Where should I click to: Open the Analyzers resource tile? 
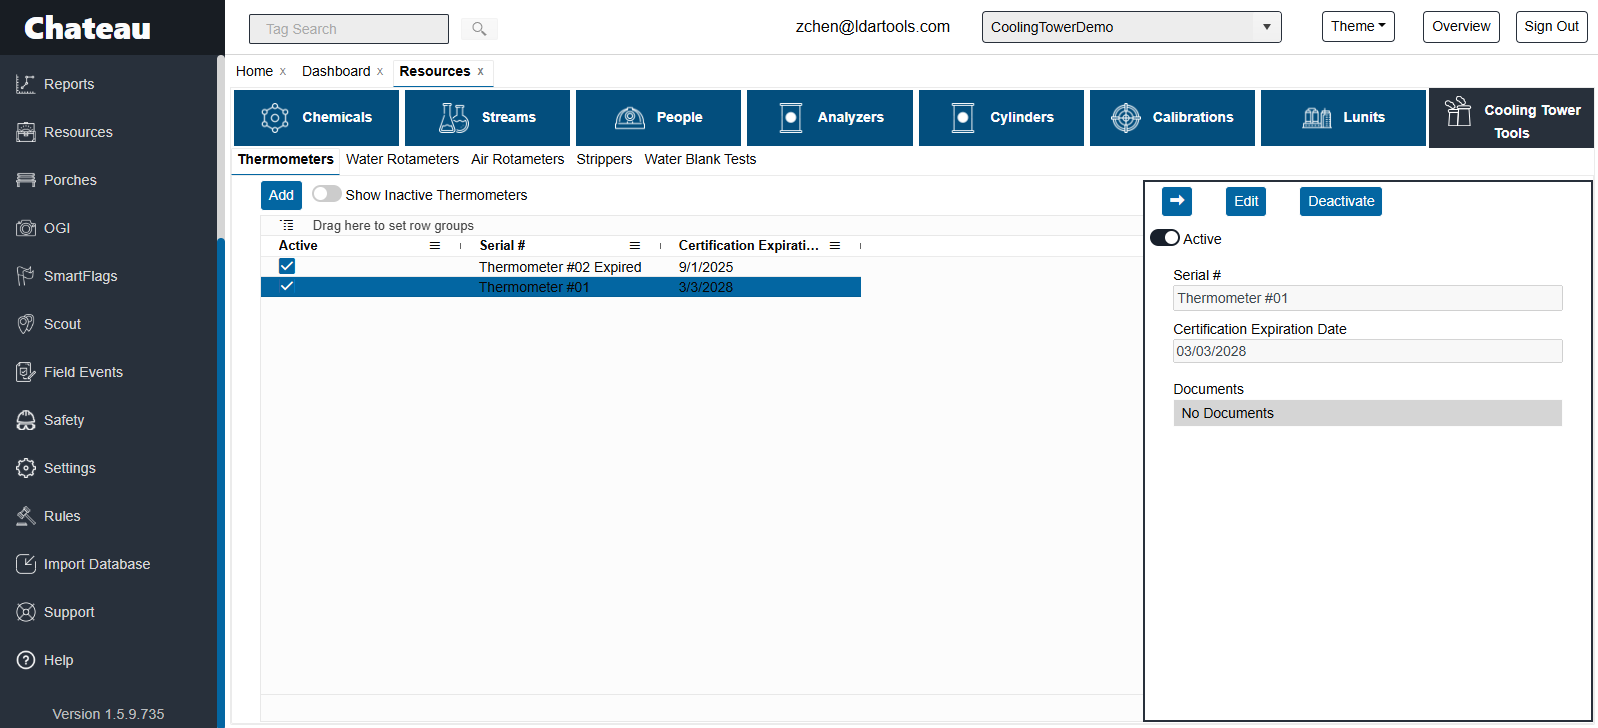829,118
